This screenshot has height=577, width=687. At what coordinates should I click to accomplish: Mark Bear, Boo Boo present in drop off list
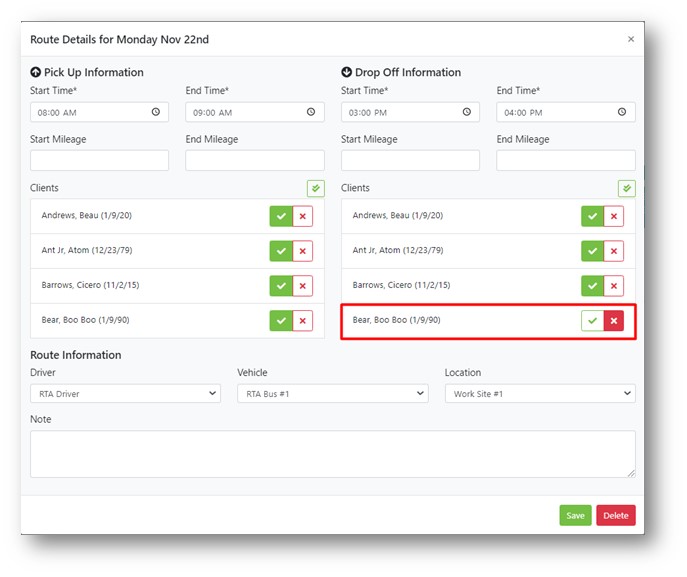[593, 321]
